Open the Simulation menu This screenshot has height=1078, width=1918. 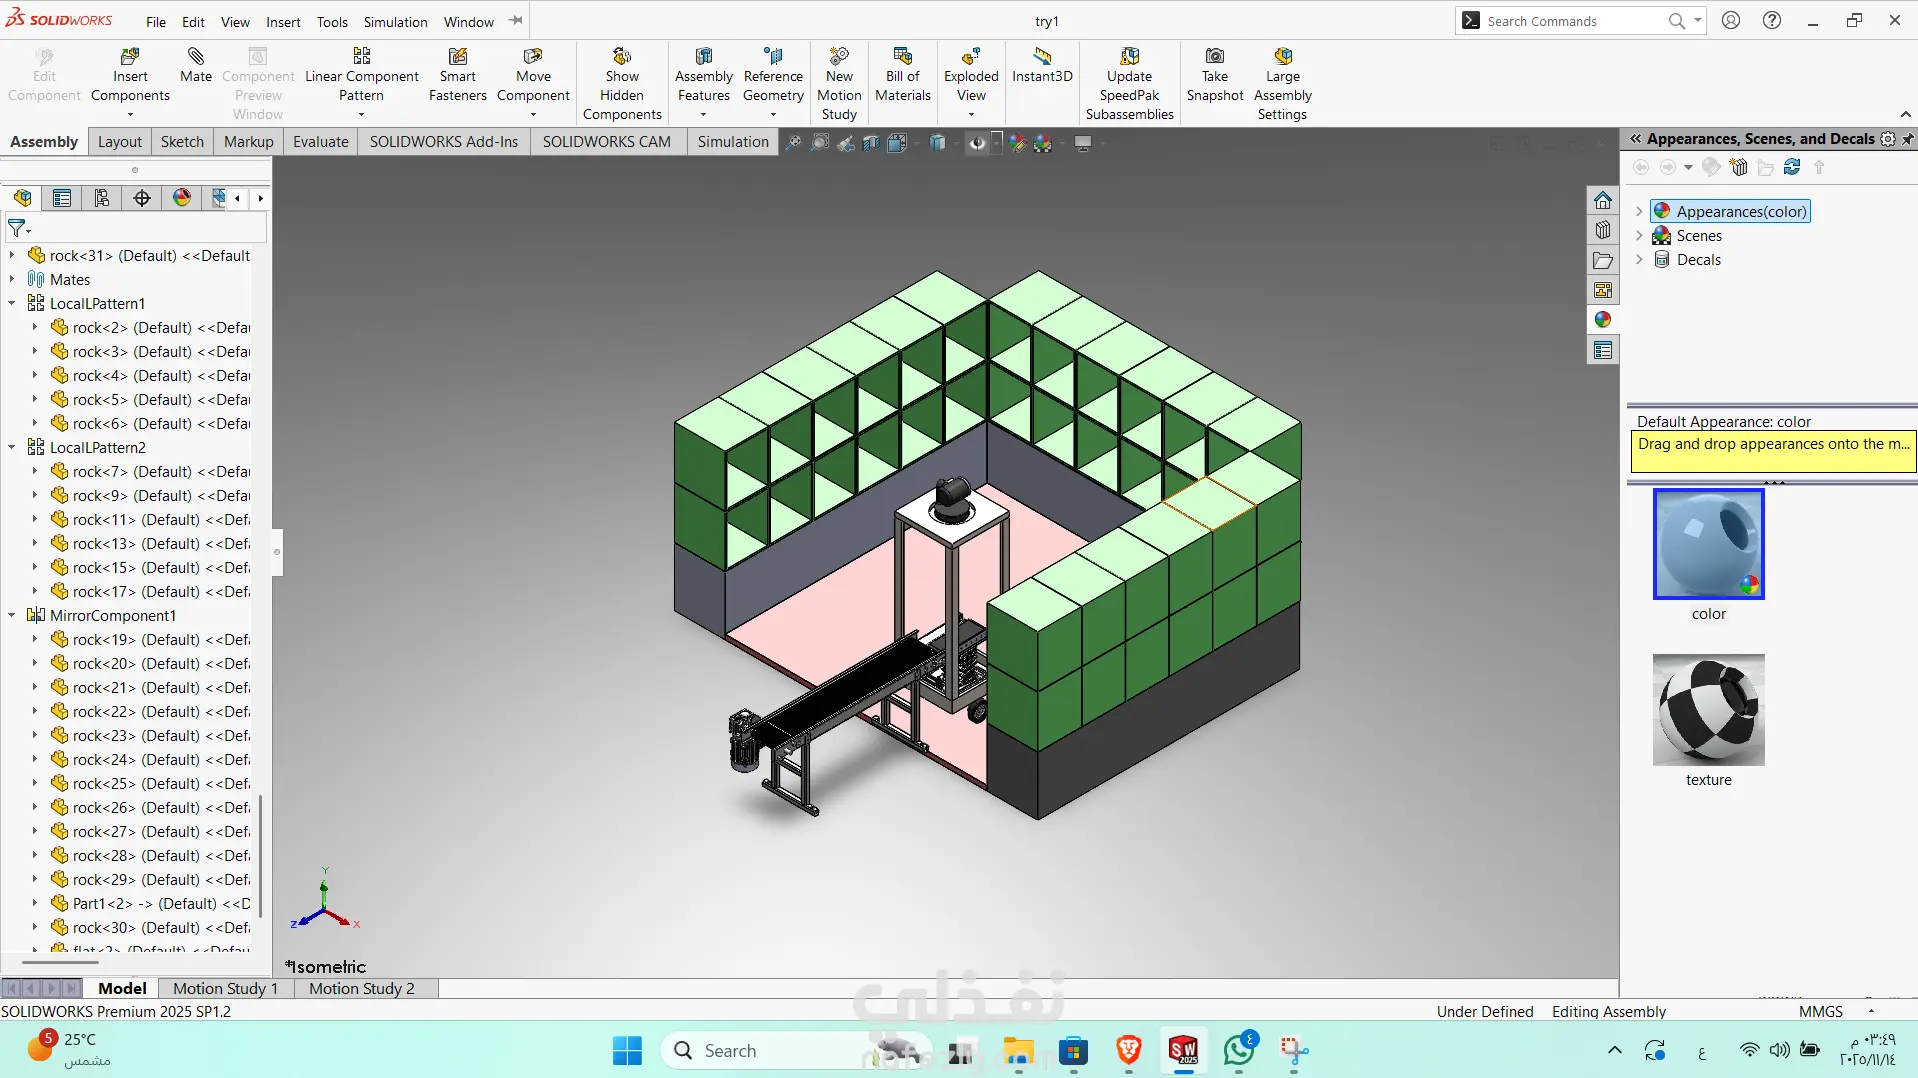tap(395, 22)
